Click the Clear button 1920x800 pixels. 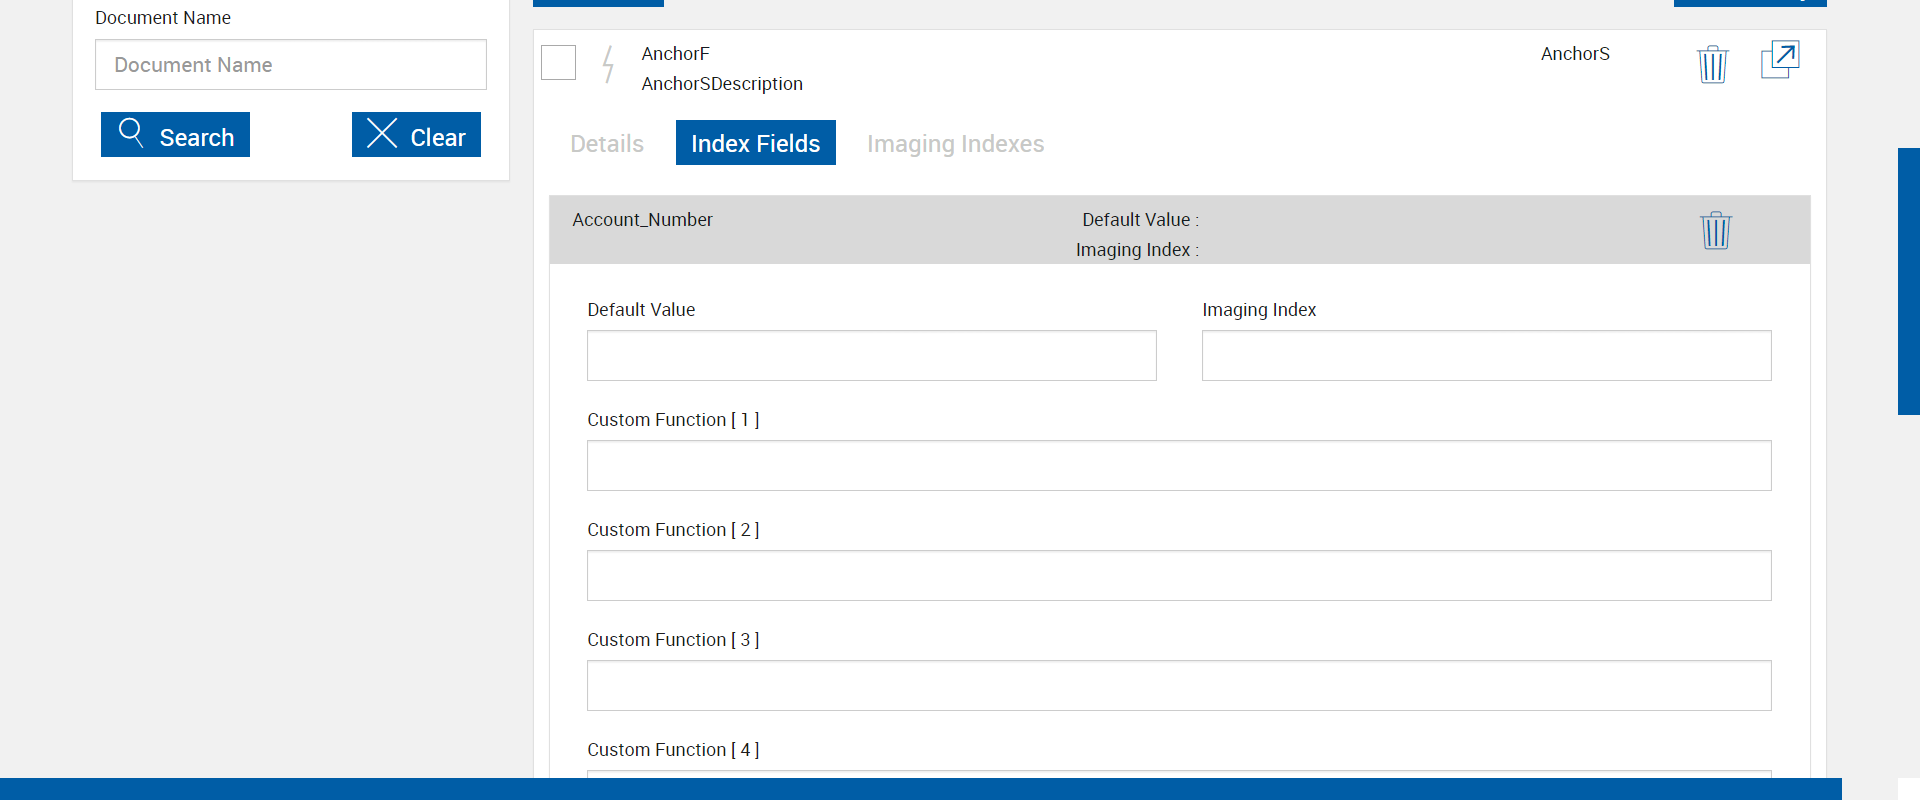(416, 135)
